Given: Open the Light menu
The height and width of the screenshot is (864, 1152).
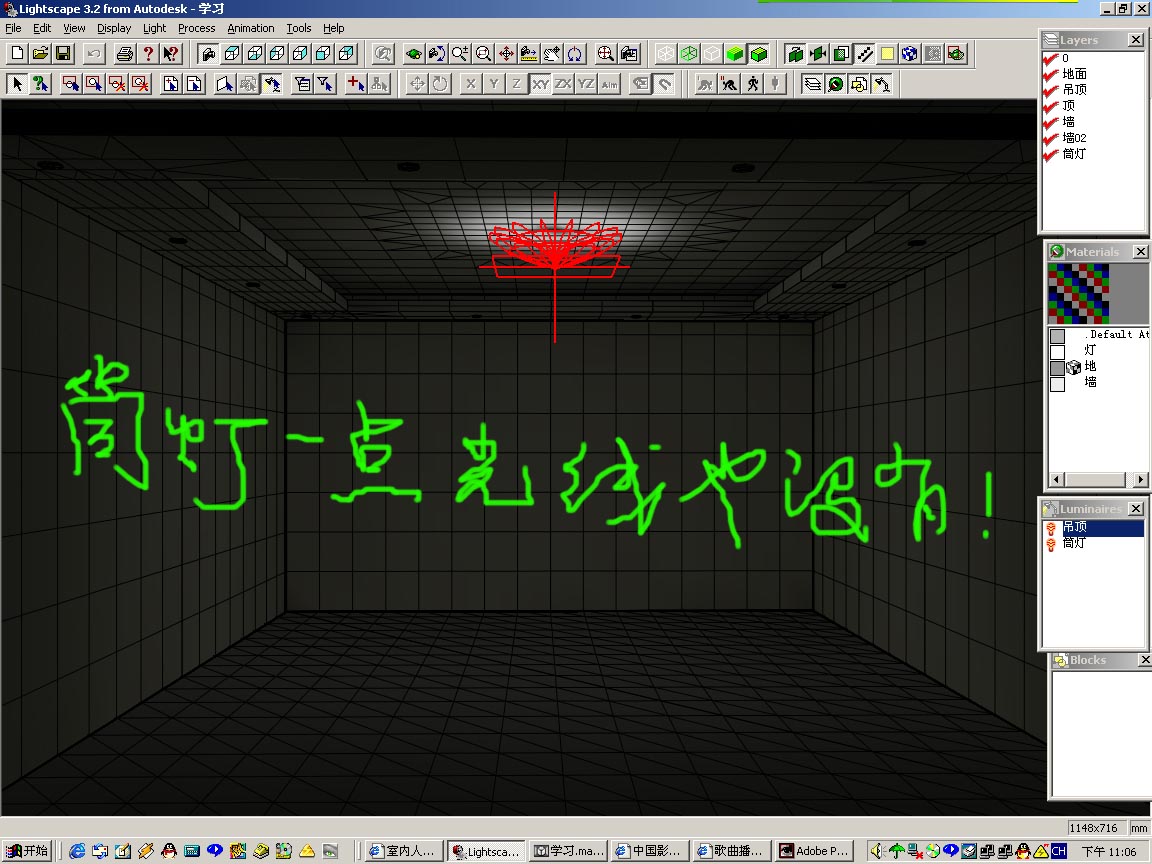Looking at the screenshot, I should (154, 28).
